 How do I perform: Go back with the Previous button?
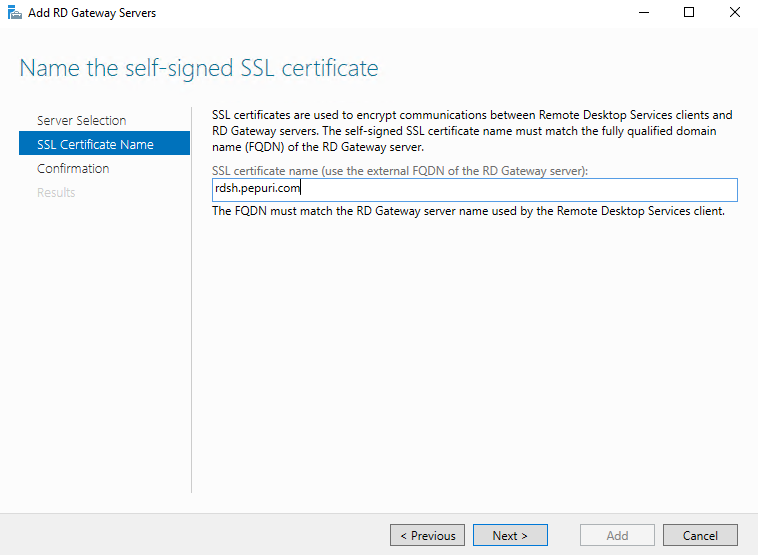(x=427, y=535)
